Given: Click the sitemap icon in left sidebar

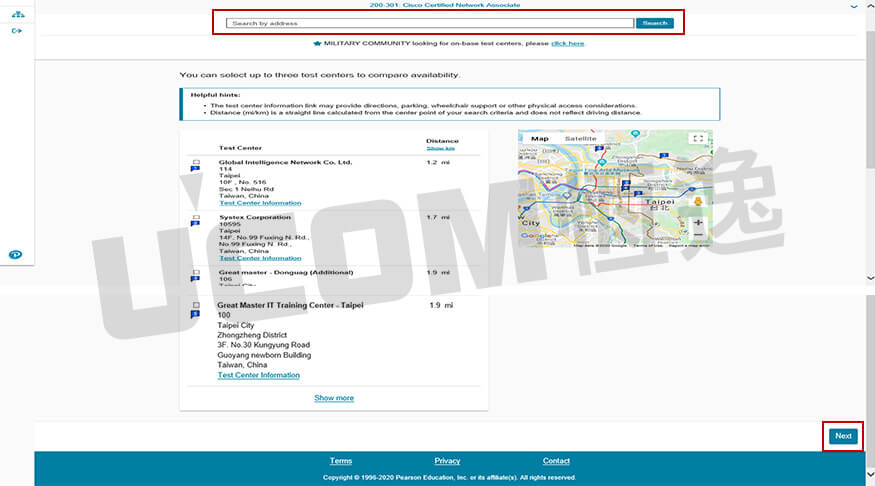Looking at the screenshot, I should pyautogui.click(x=18, y=14).
